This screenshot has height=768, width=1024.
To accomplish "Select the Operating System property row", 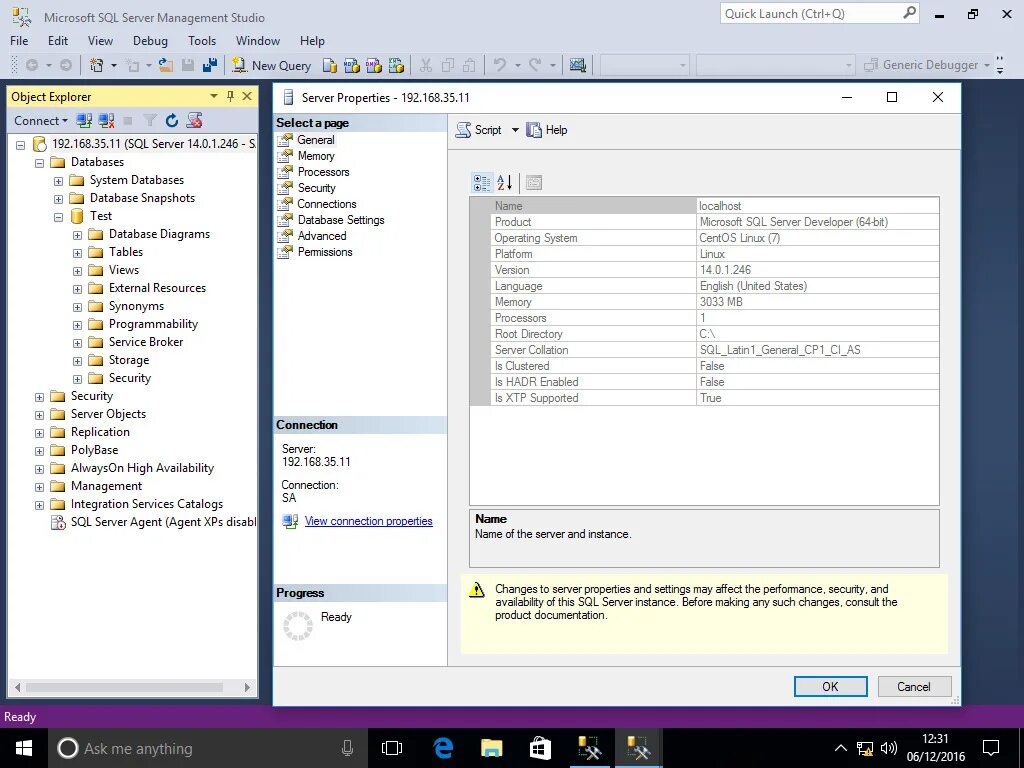I will 714,238.
